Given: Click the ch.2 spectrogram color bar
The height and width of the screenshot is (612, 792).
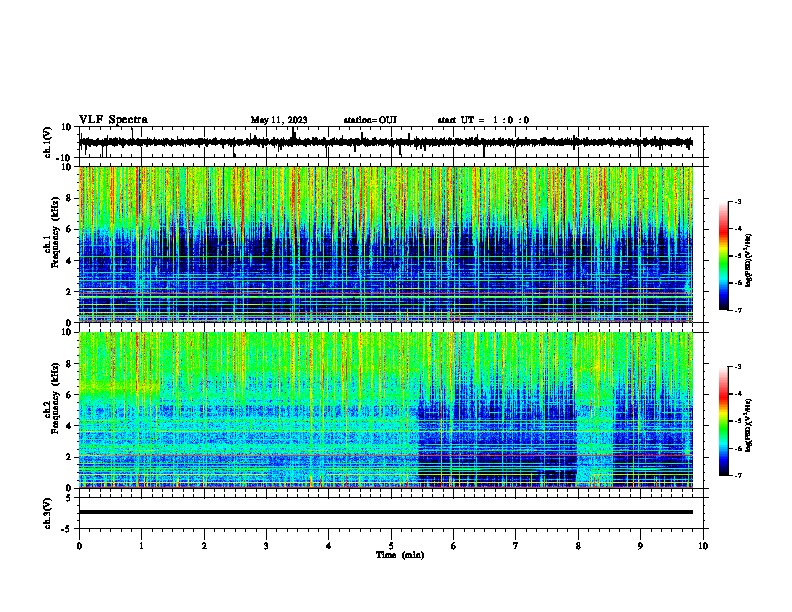Looking at the screenshot, I should [x=724, y=421].
